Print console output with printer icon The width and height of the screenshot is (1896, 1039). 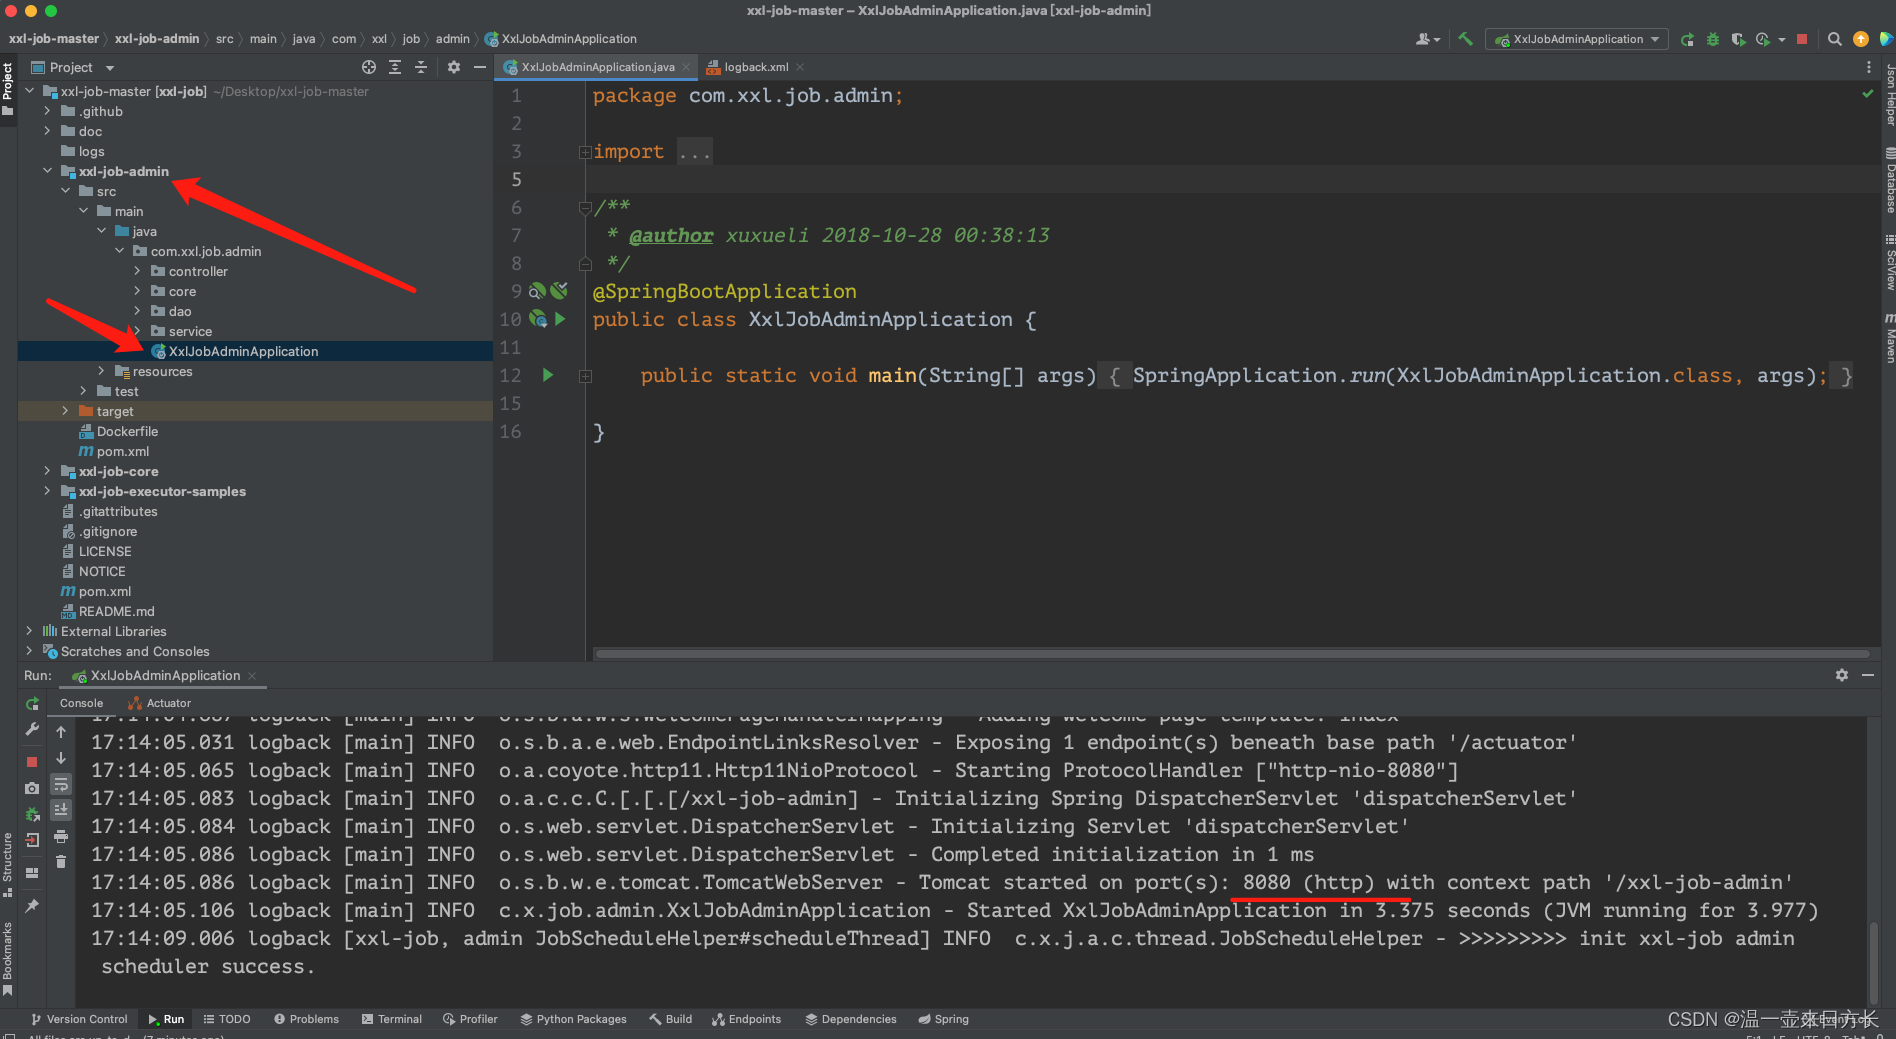[61, 836]
